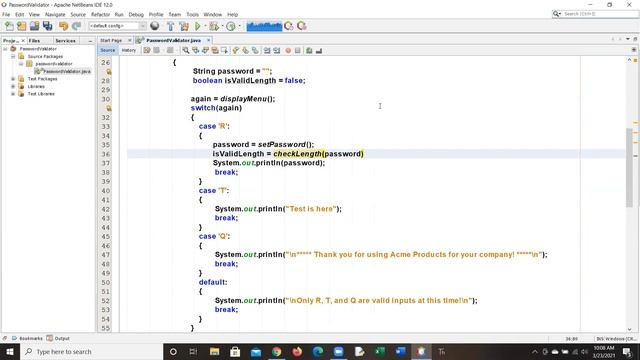The height and width of the screenshot is (360, 640).
Task: Collapse the Source Packages node
Action: (x=13, y=56)
